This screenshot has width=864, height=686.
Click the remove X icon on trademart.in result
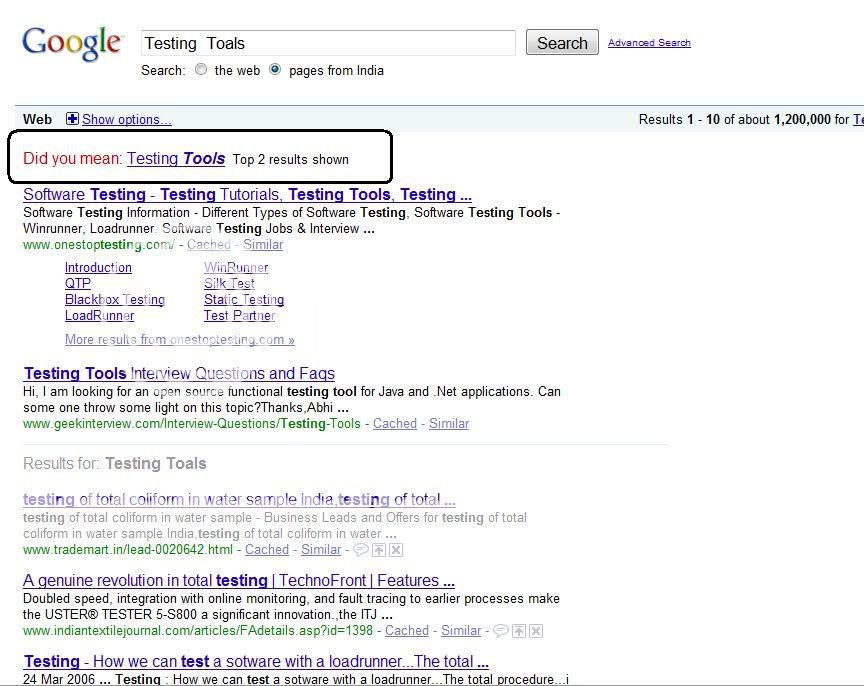tap(396, 550)
